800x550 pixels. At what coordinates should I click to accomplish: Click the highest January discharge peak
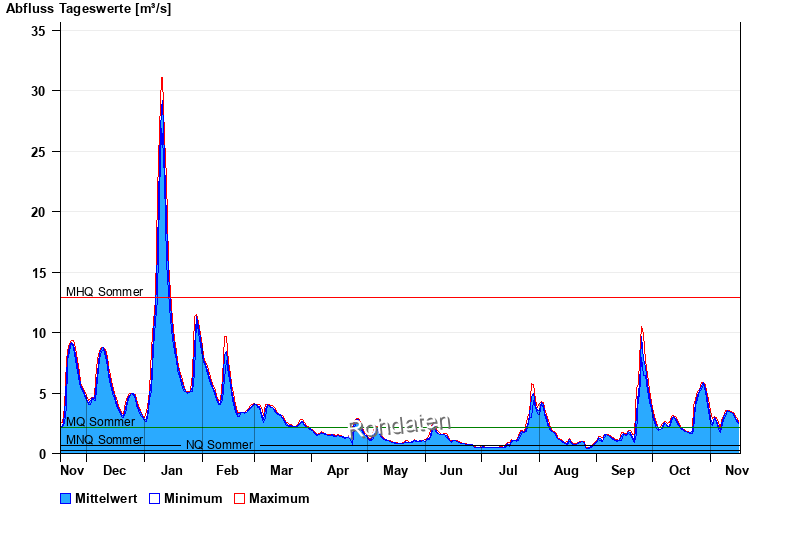click(162, 79)
